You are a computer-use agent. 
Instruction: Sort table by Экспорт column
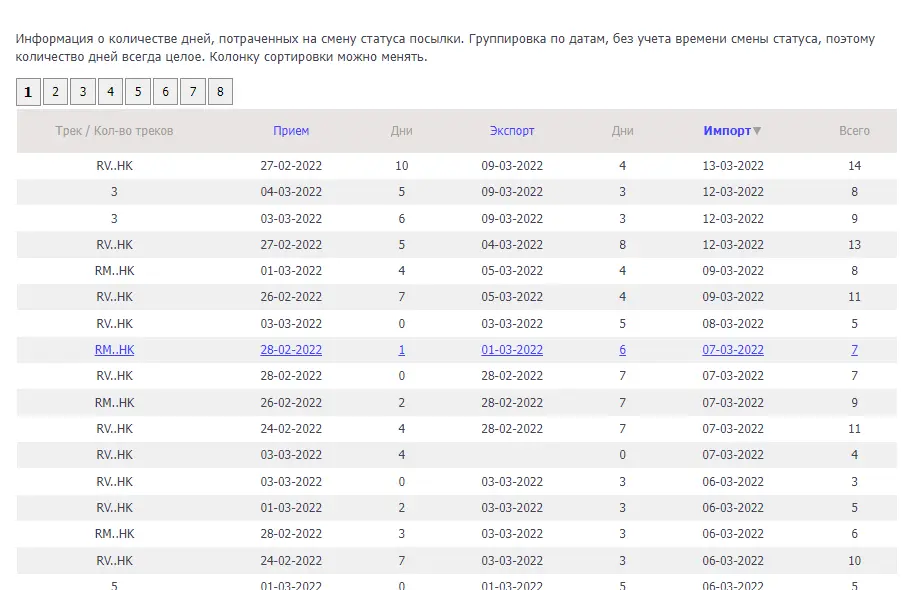coord(512,131)
